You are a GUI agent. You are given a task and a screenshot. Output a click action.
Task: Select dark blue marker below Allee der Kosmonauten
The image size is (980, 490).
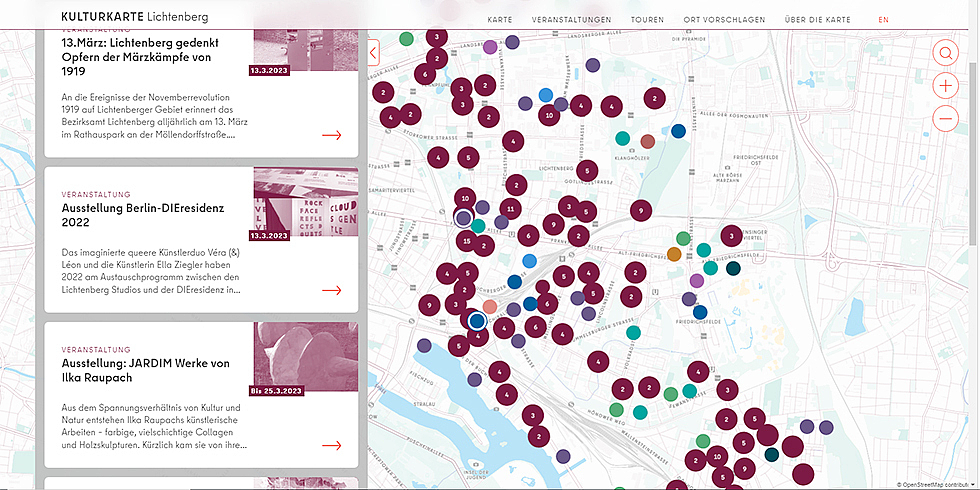678,131
